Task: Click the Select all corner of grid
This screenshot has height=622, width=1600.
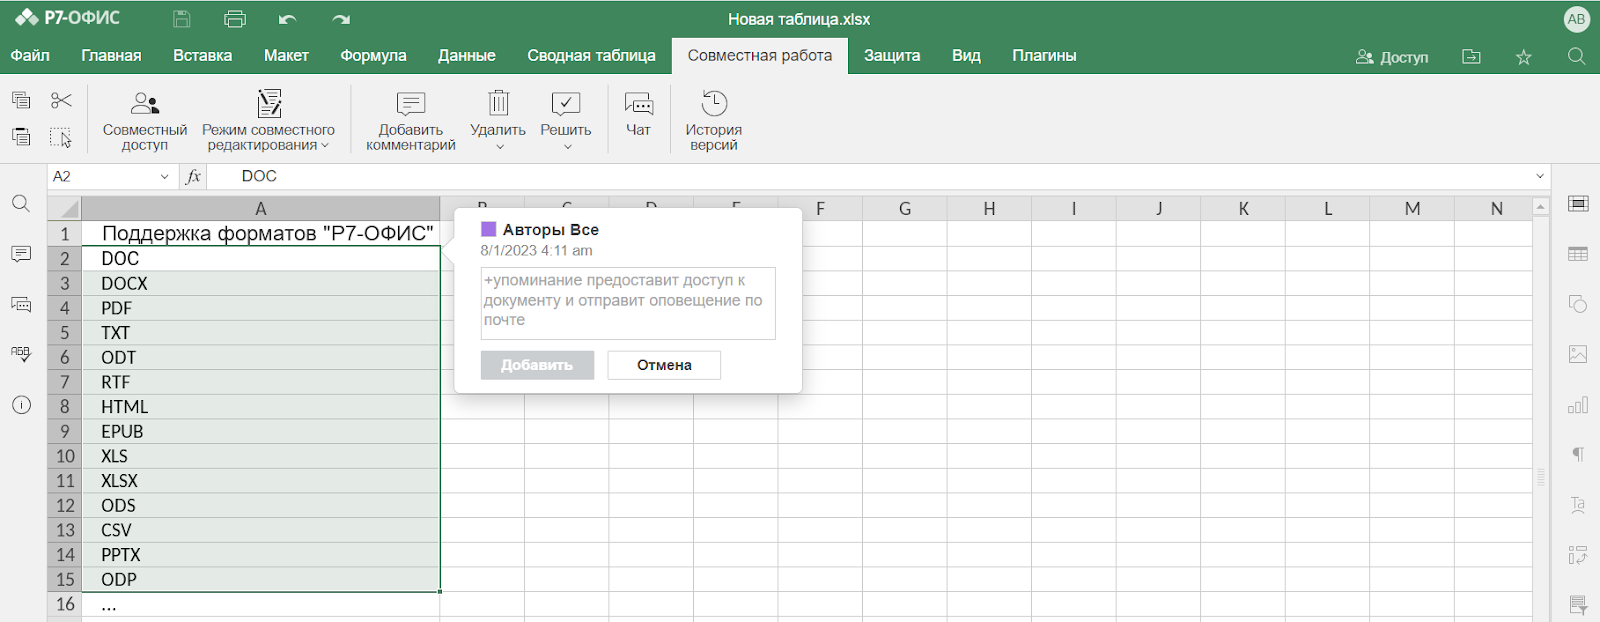Action: tap(64, 208)
